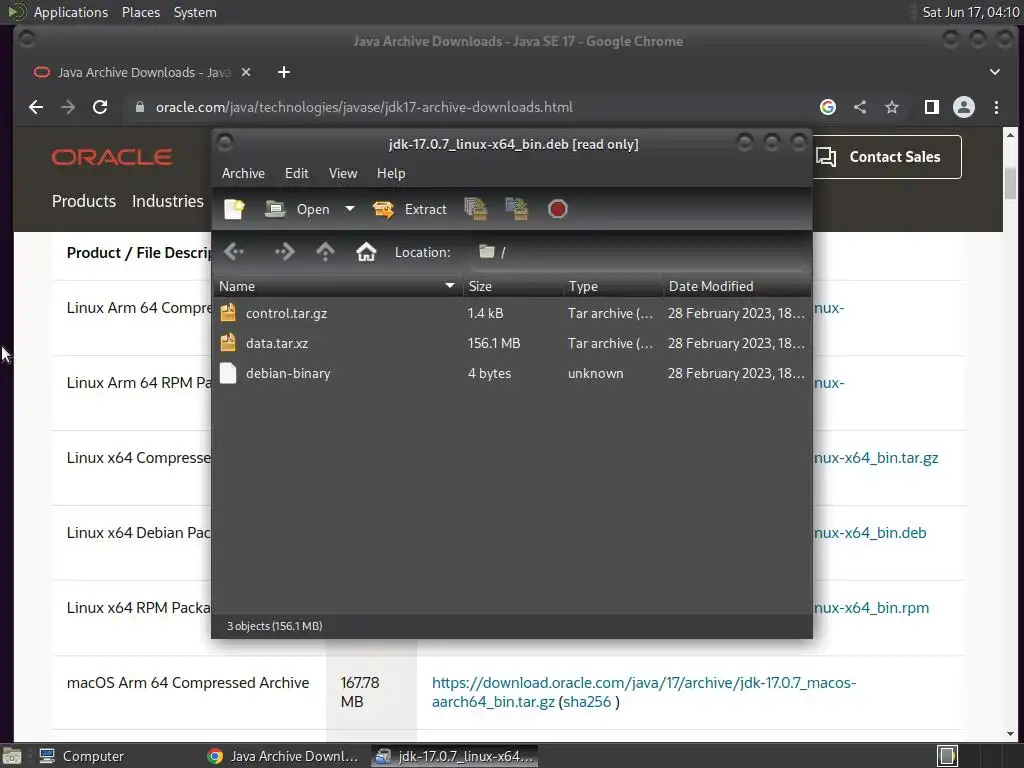Go forward in archive manager location bar
Image resolution: width=1024 pixels, height=768 pixels.
284,252
